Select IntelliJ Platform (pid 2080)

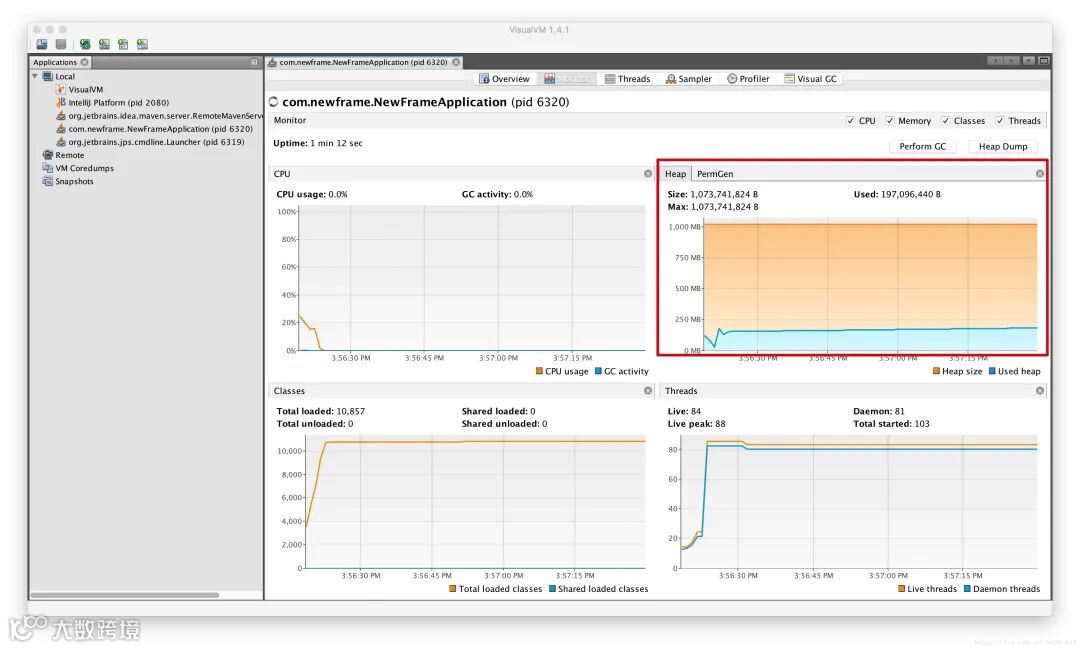(x=118, y=103)
